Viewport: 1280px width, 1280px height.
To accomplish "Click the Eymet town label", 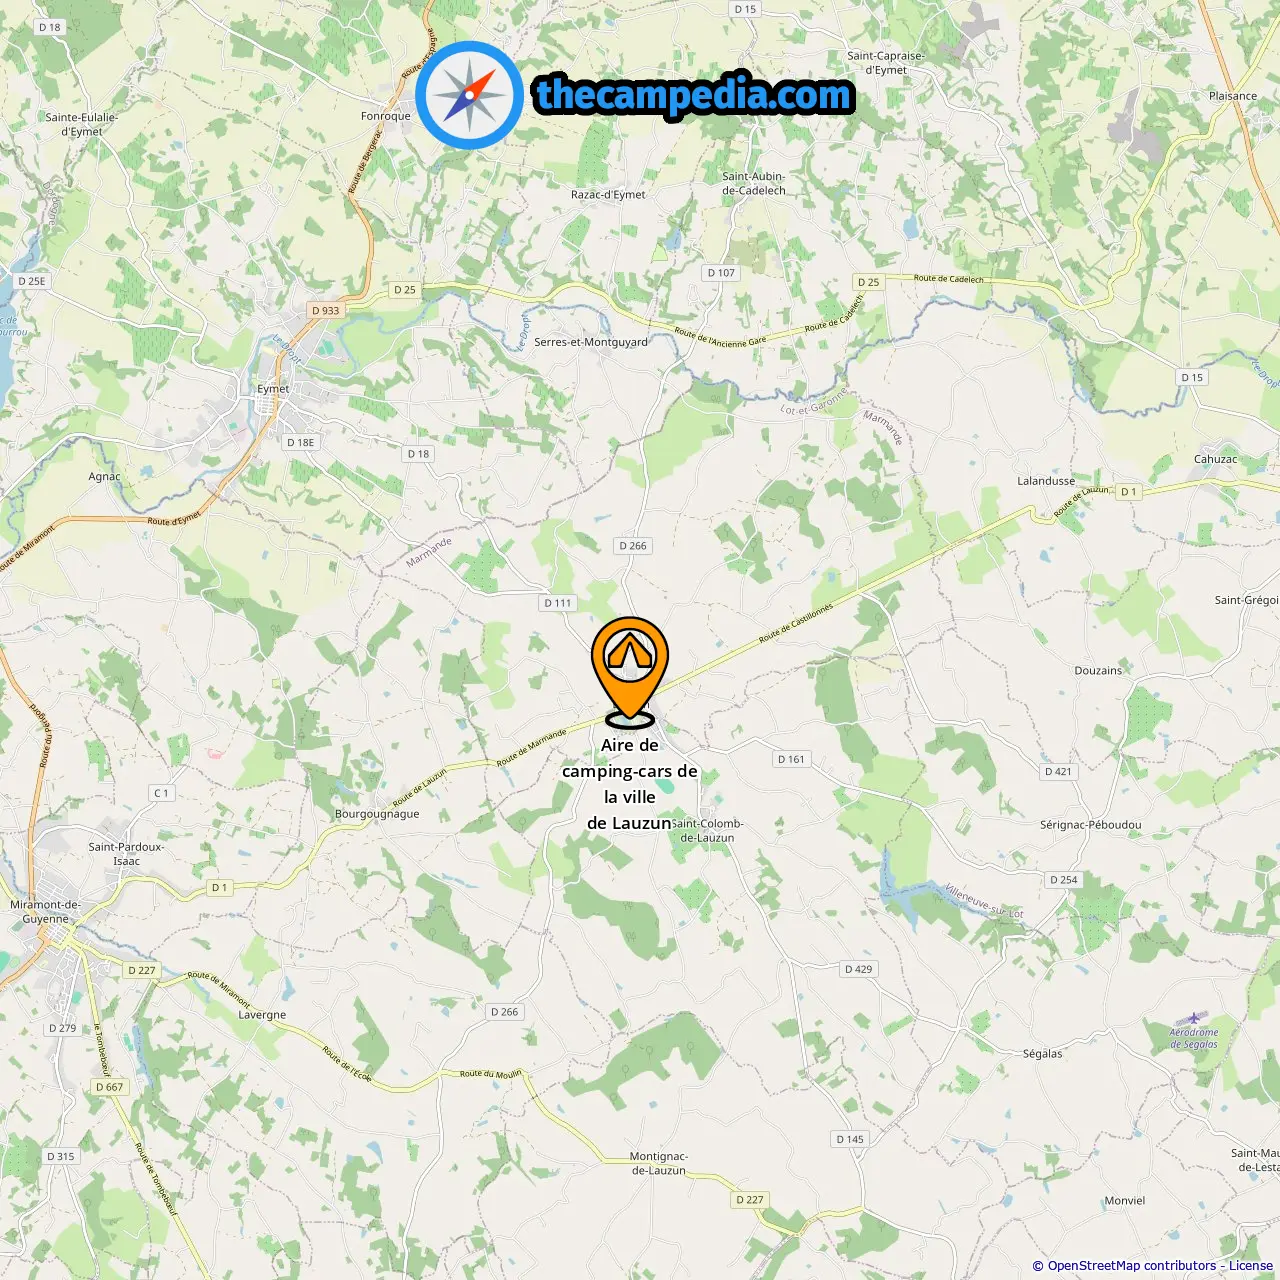I will (x=273, y=389).
